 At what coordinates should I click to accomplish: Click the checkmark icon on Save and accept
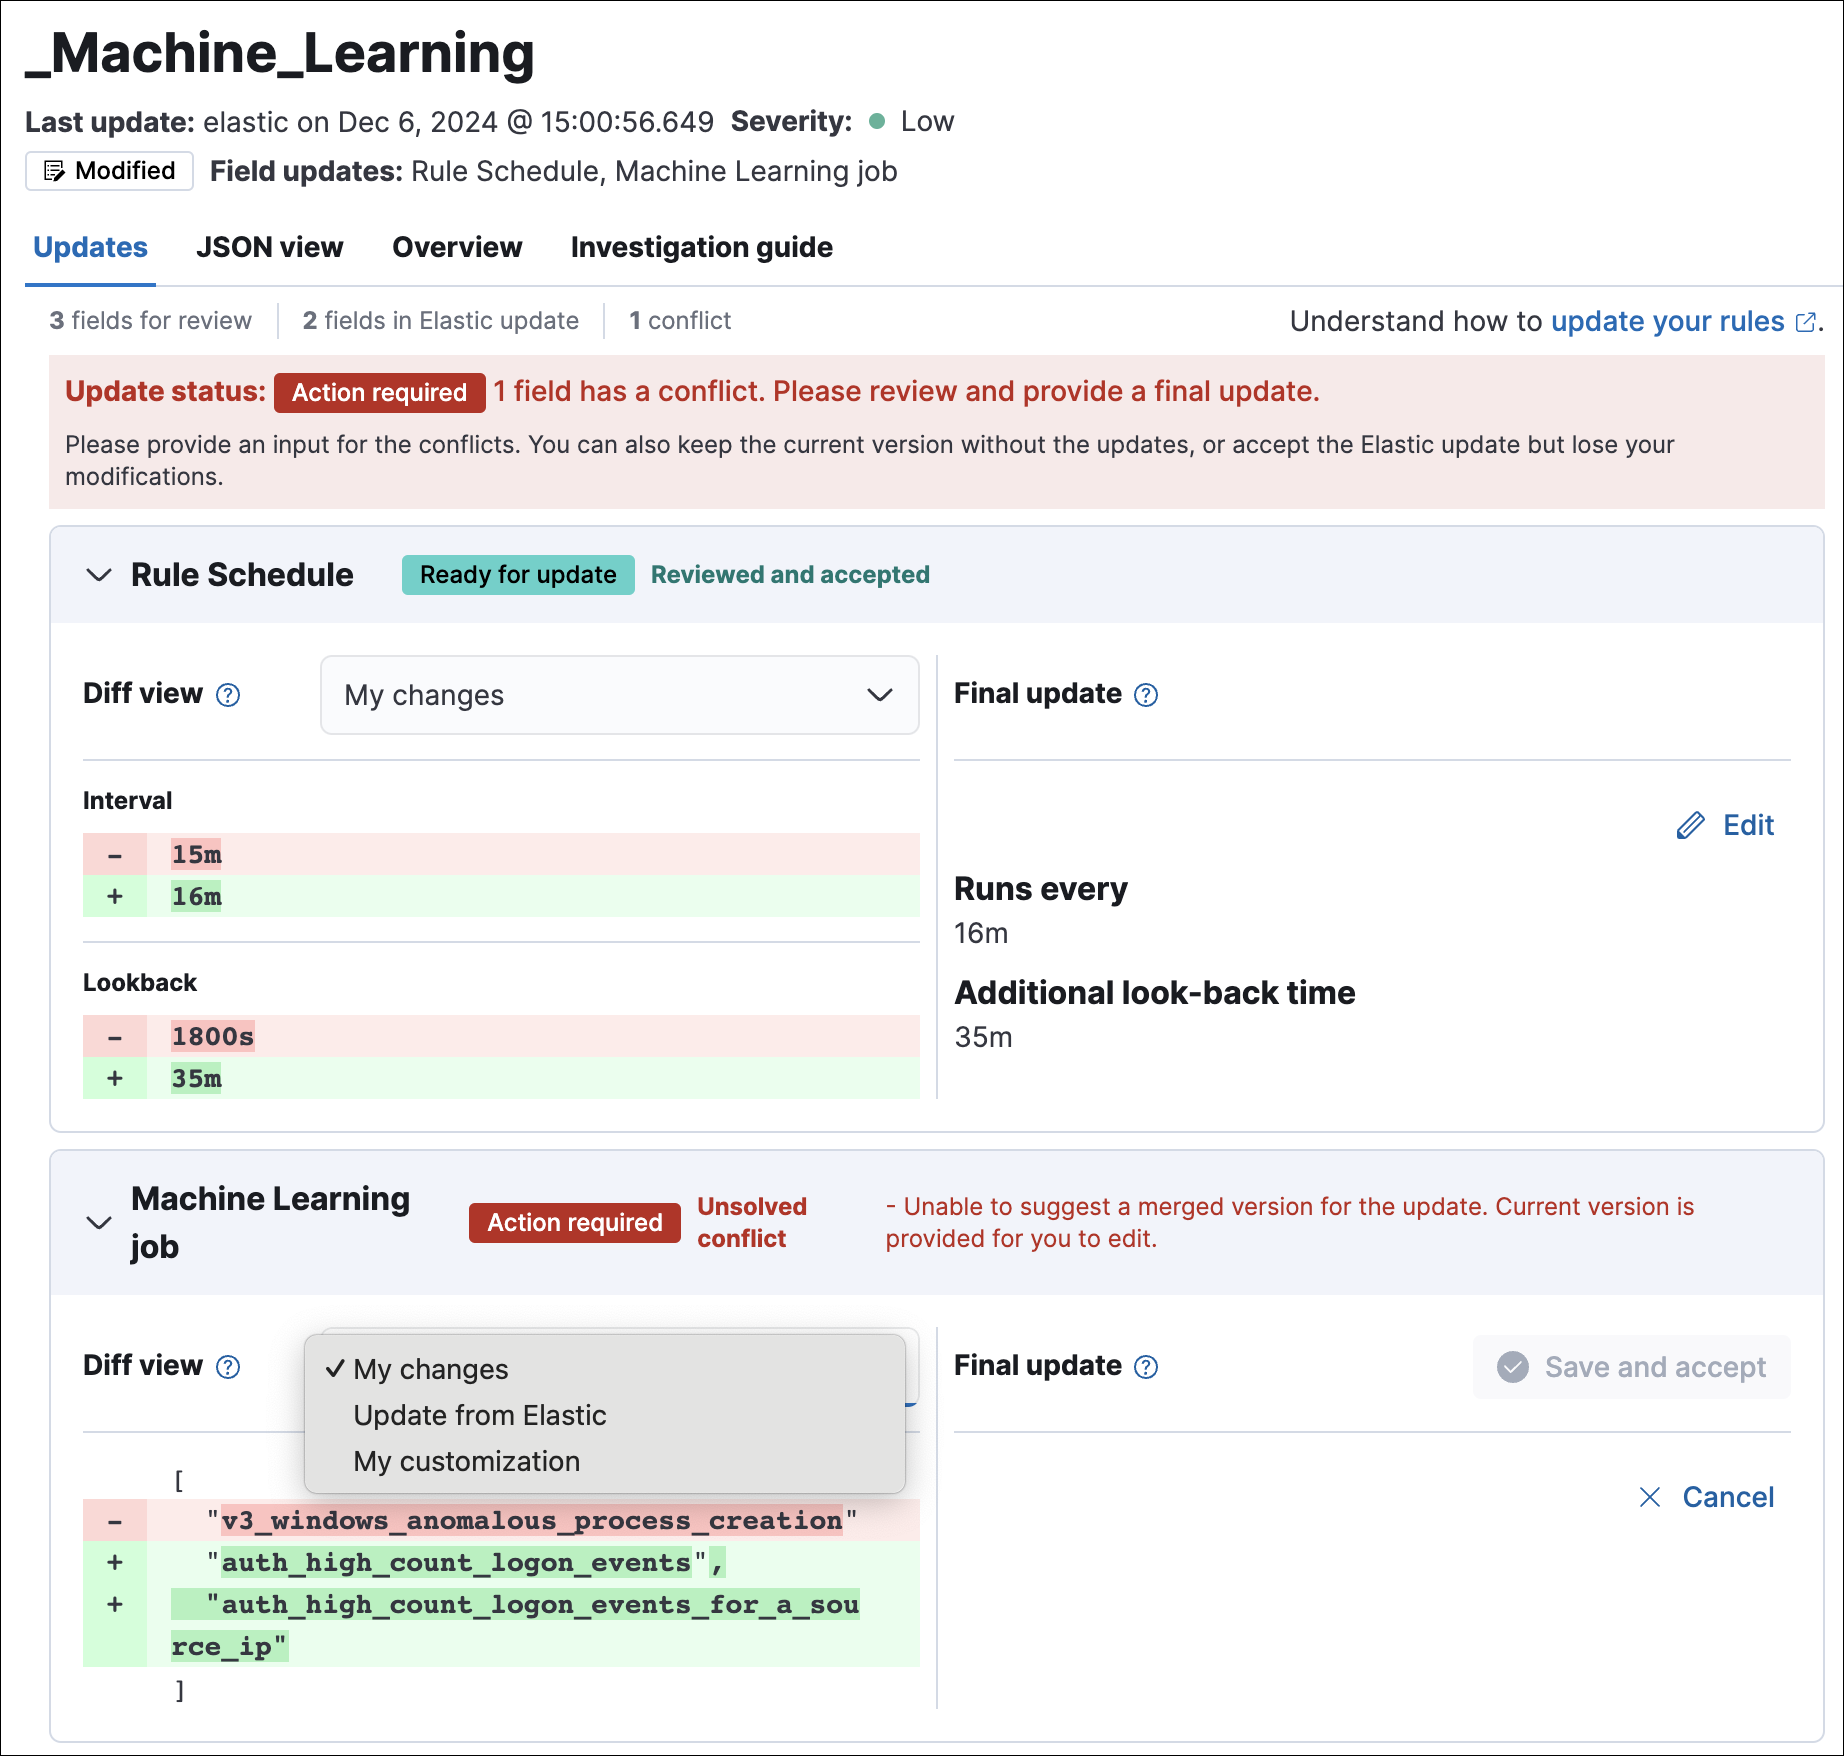pyautogui.click(x=1513, y=1367)
